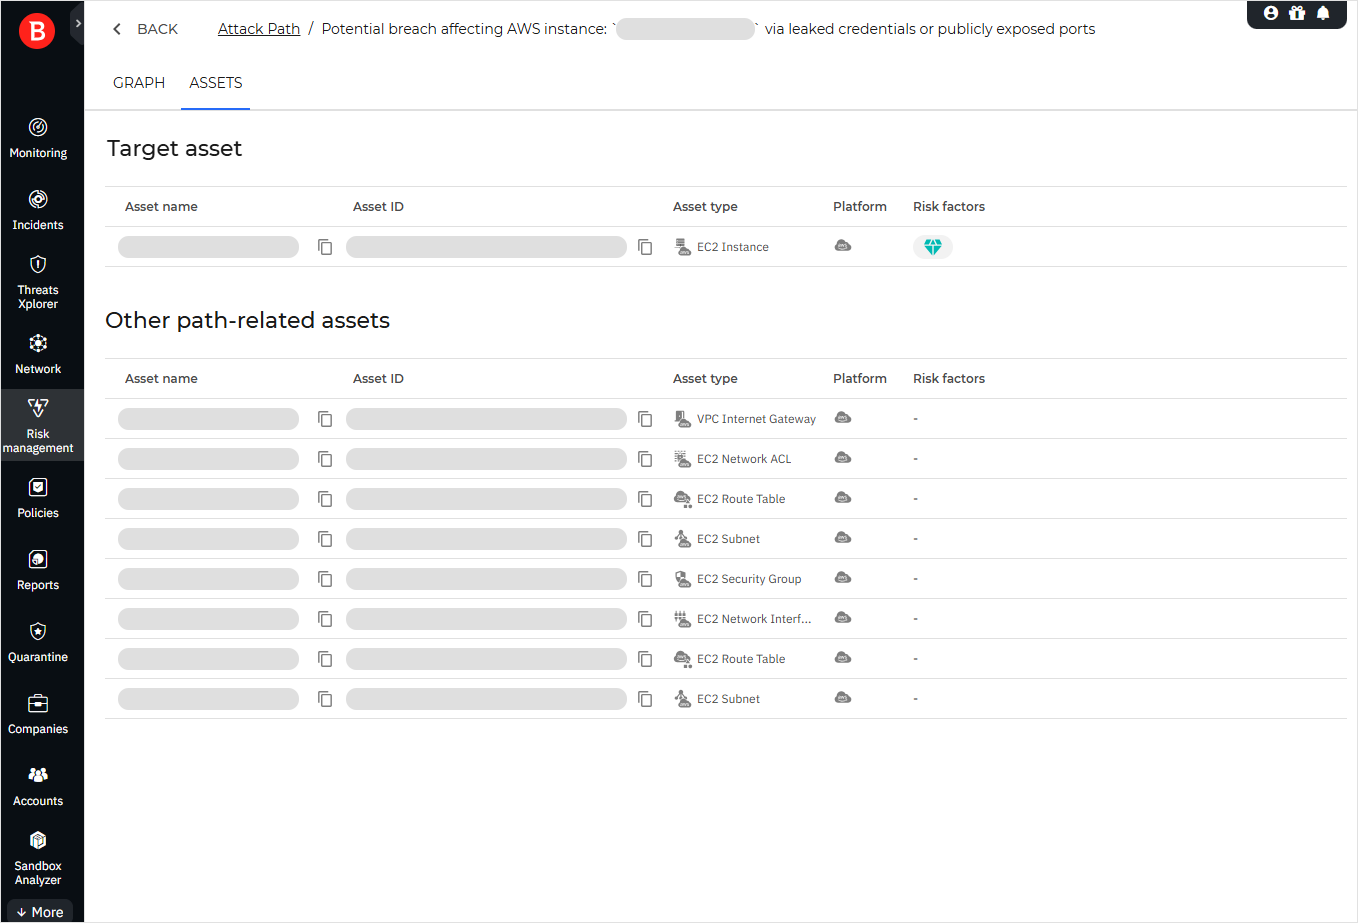Copy asset name in EC2 Network ACL row

pos(325,459)
